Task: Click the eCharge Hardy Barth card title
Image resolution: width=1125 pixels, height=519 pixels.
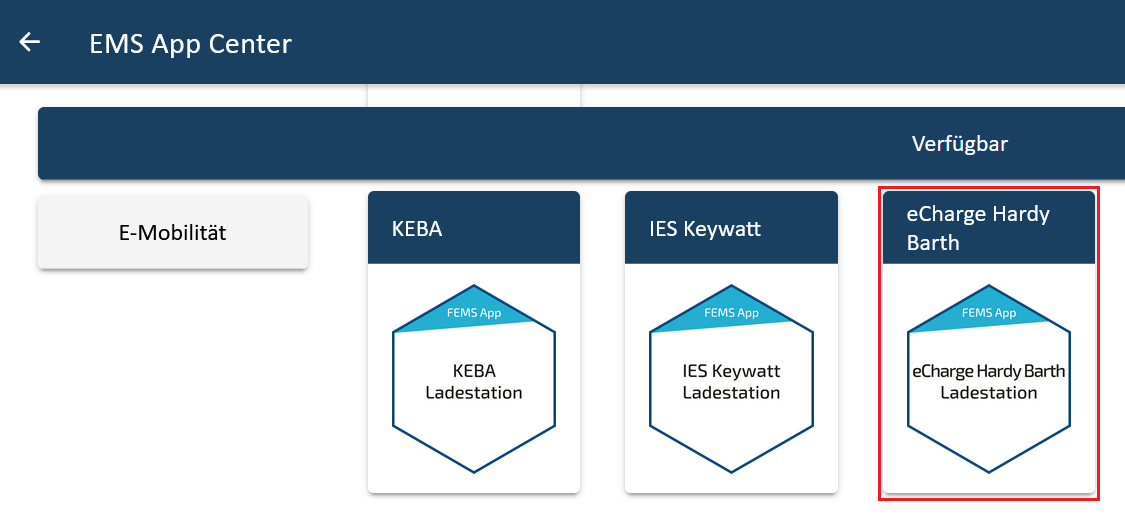Action: (x=978, y=228)
